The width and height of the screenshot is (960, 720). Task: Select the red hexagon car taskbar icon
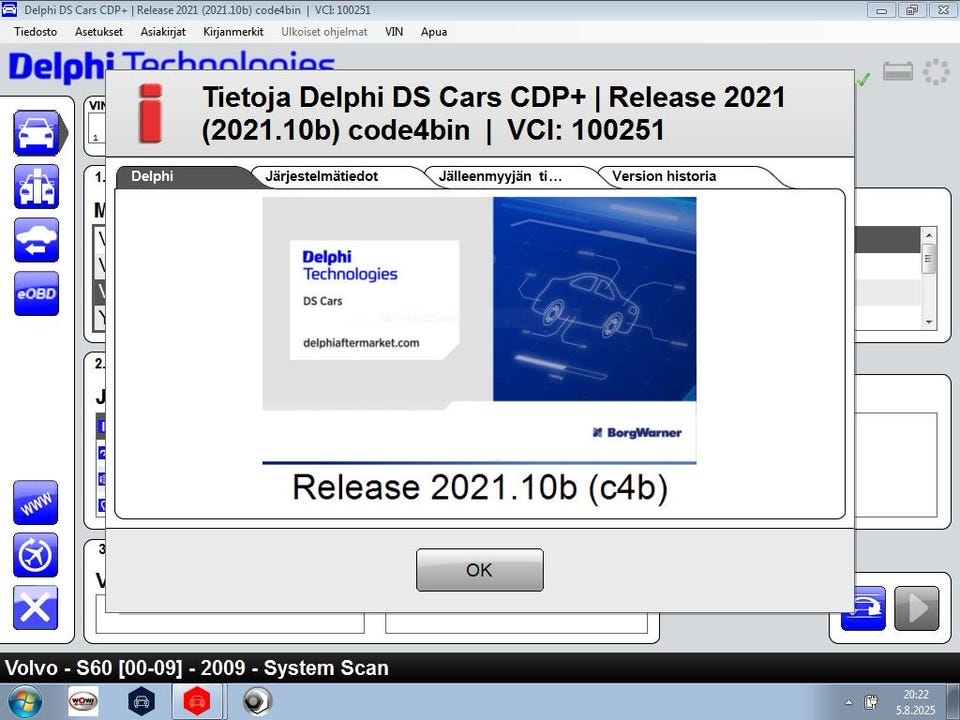click(x=197, y=702)
